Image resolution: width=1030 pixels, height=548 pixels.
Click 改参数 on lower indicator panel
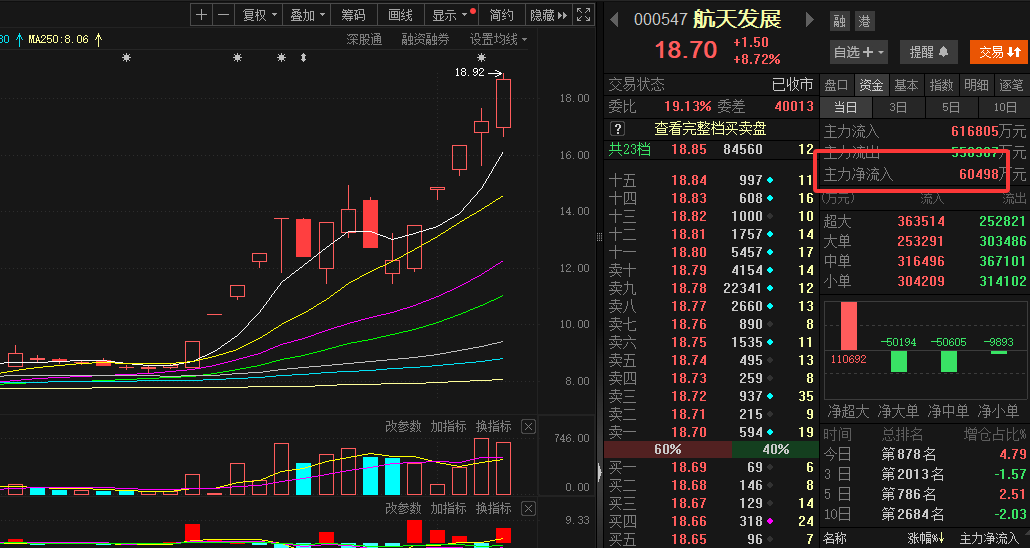click(403, 509)
